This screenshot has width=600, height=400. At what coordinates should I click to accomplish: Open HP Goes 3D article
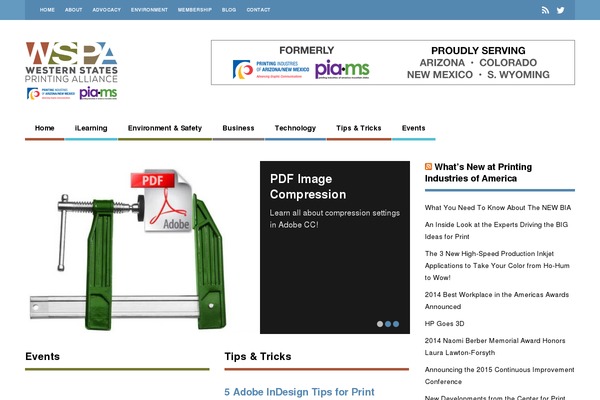tap(444, 324)
